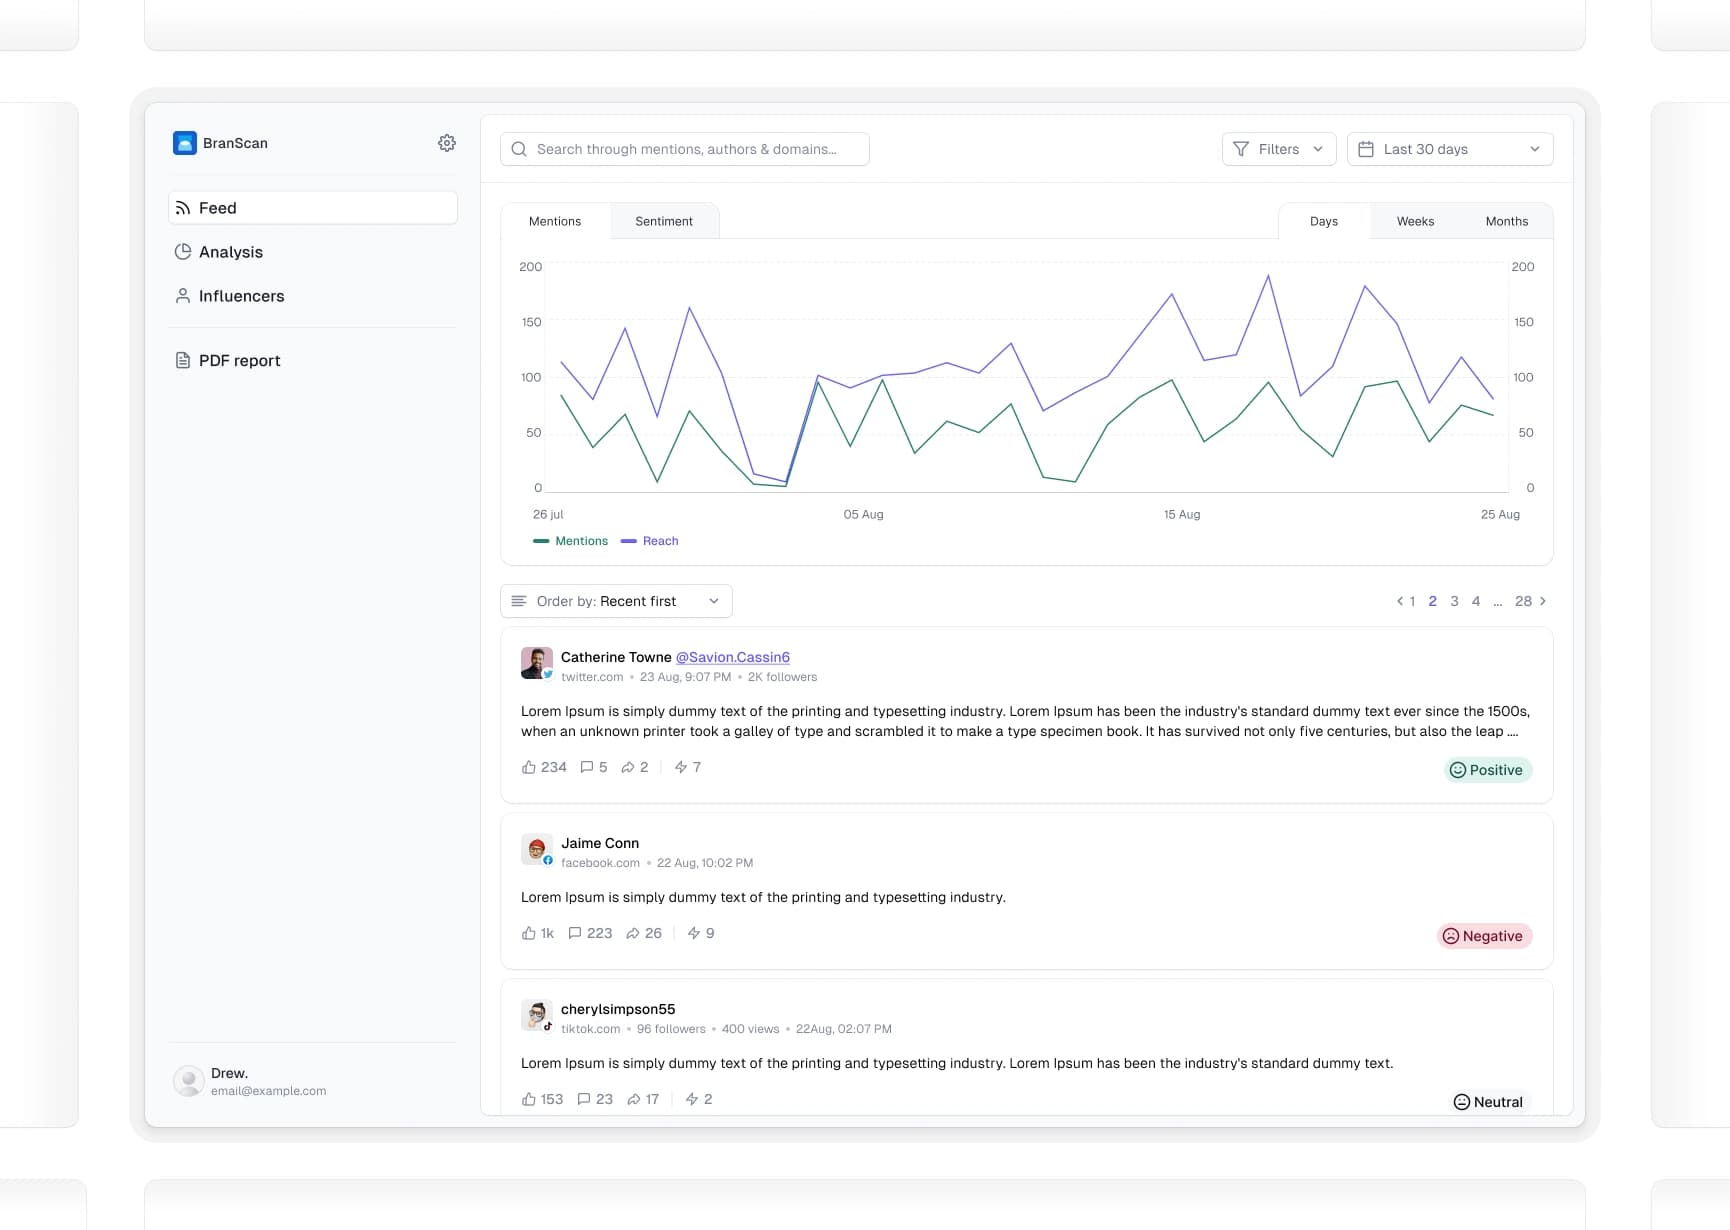This screenshot has height=1230, width=1730.
Task: Open the Order by Recent first dropdown
Action: (616, 601)
